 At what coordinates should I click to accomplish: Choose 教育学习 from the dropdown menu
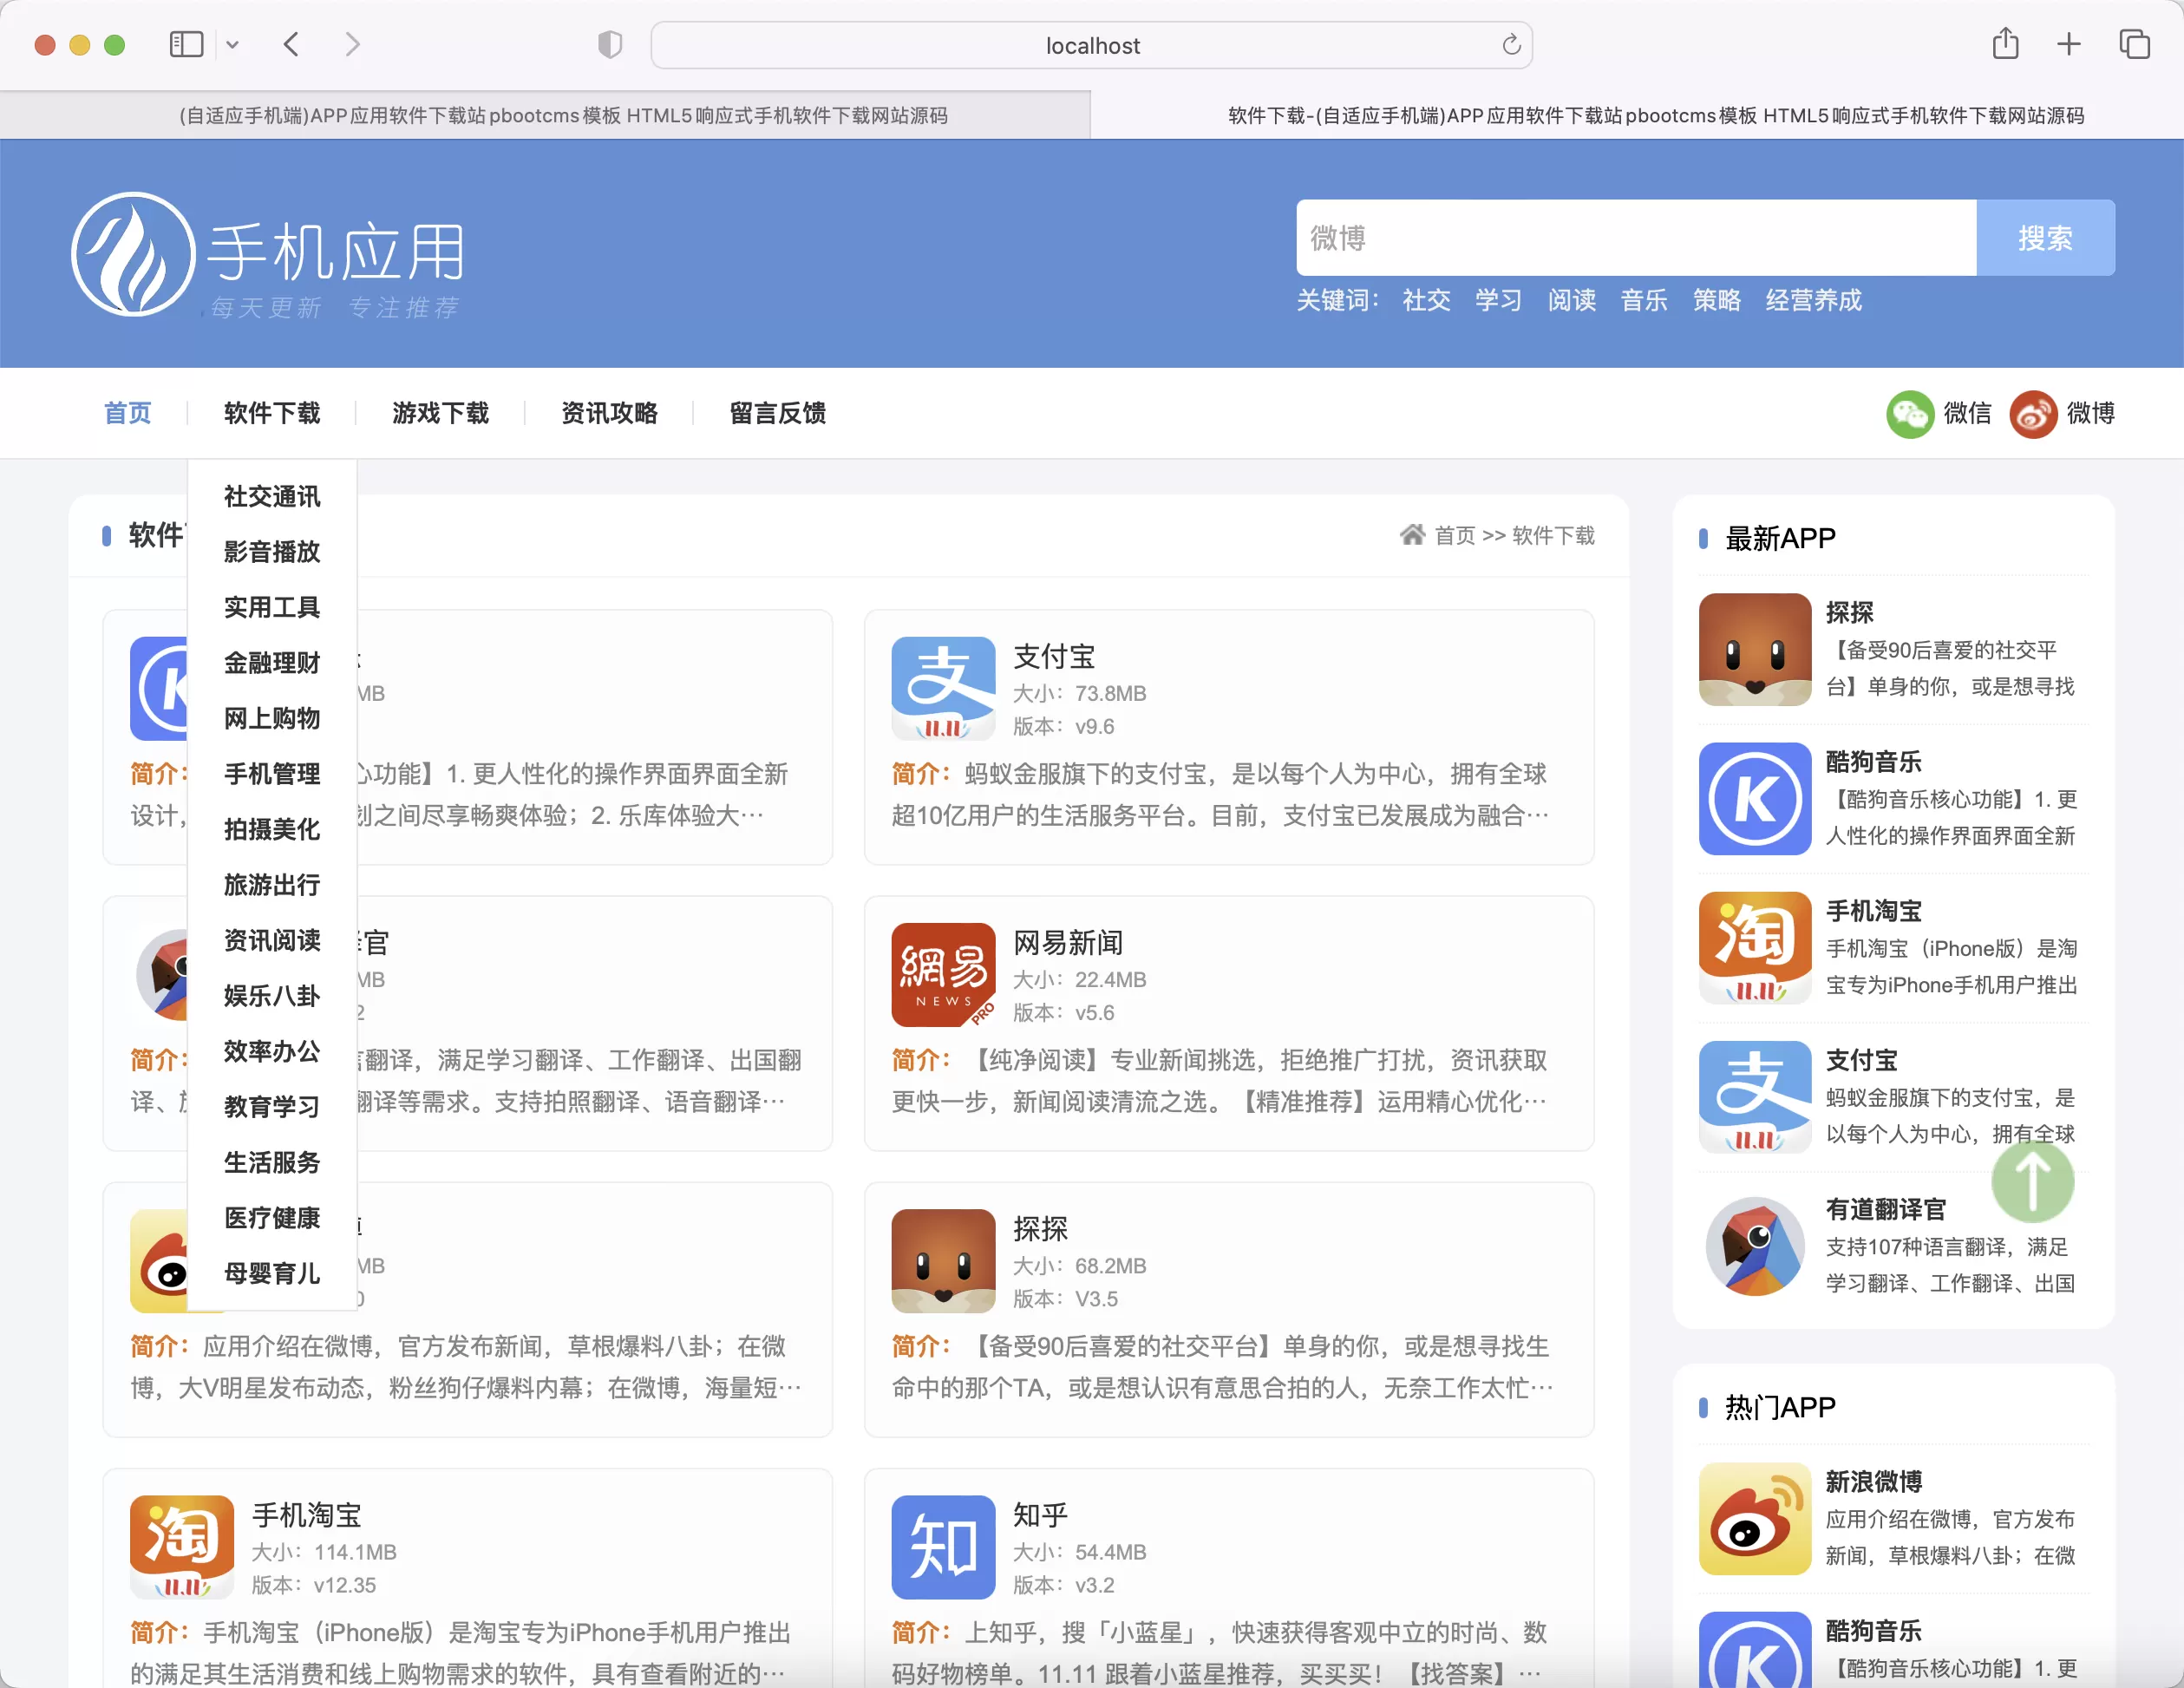[x=272, y=1106]
